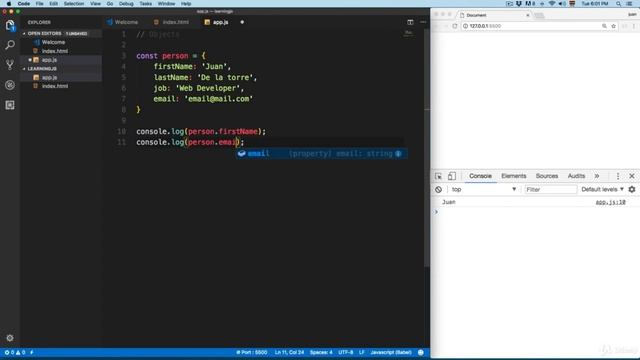640x360 pixels.
Task: Open DevTools customize menu (three dots)
Action: coord(618,176)
